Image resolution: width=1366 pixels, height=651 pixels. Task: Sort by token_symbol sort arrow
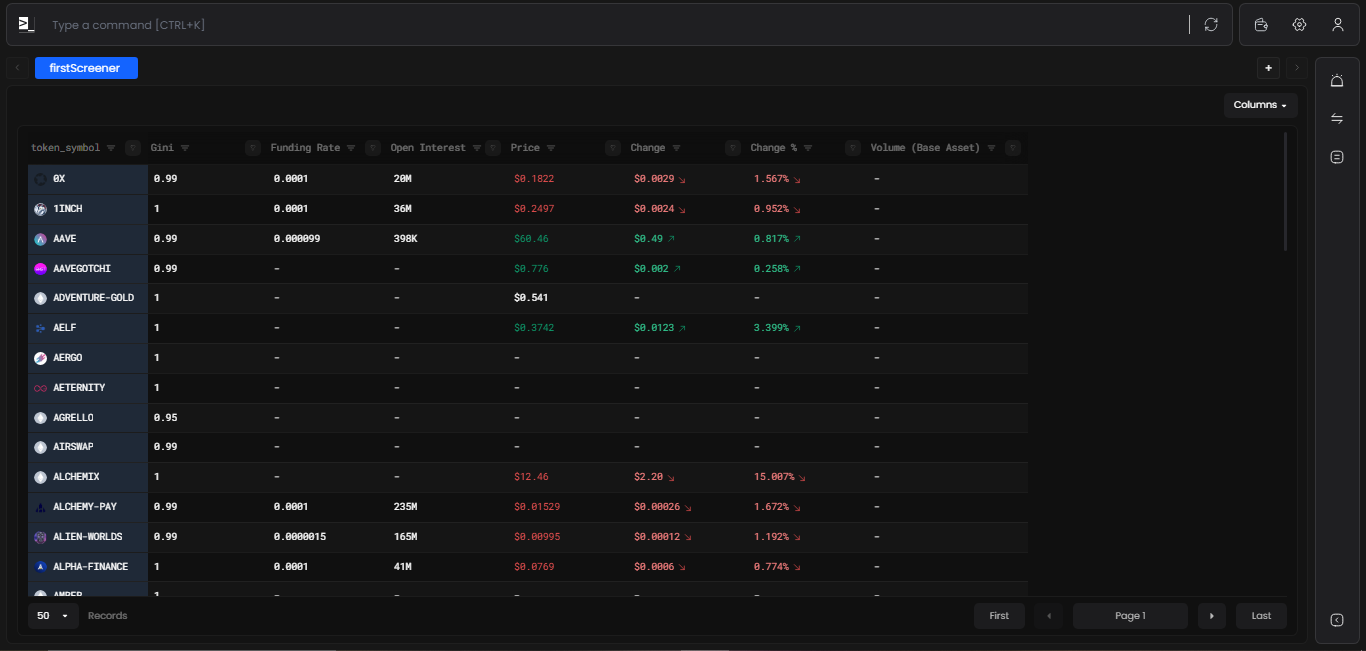111,148
